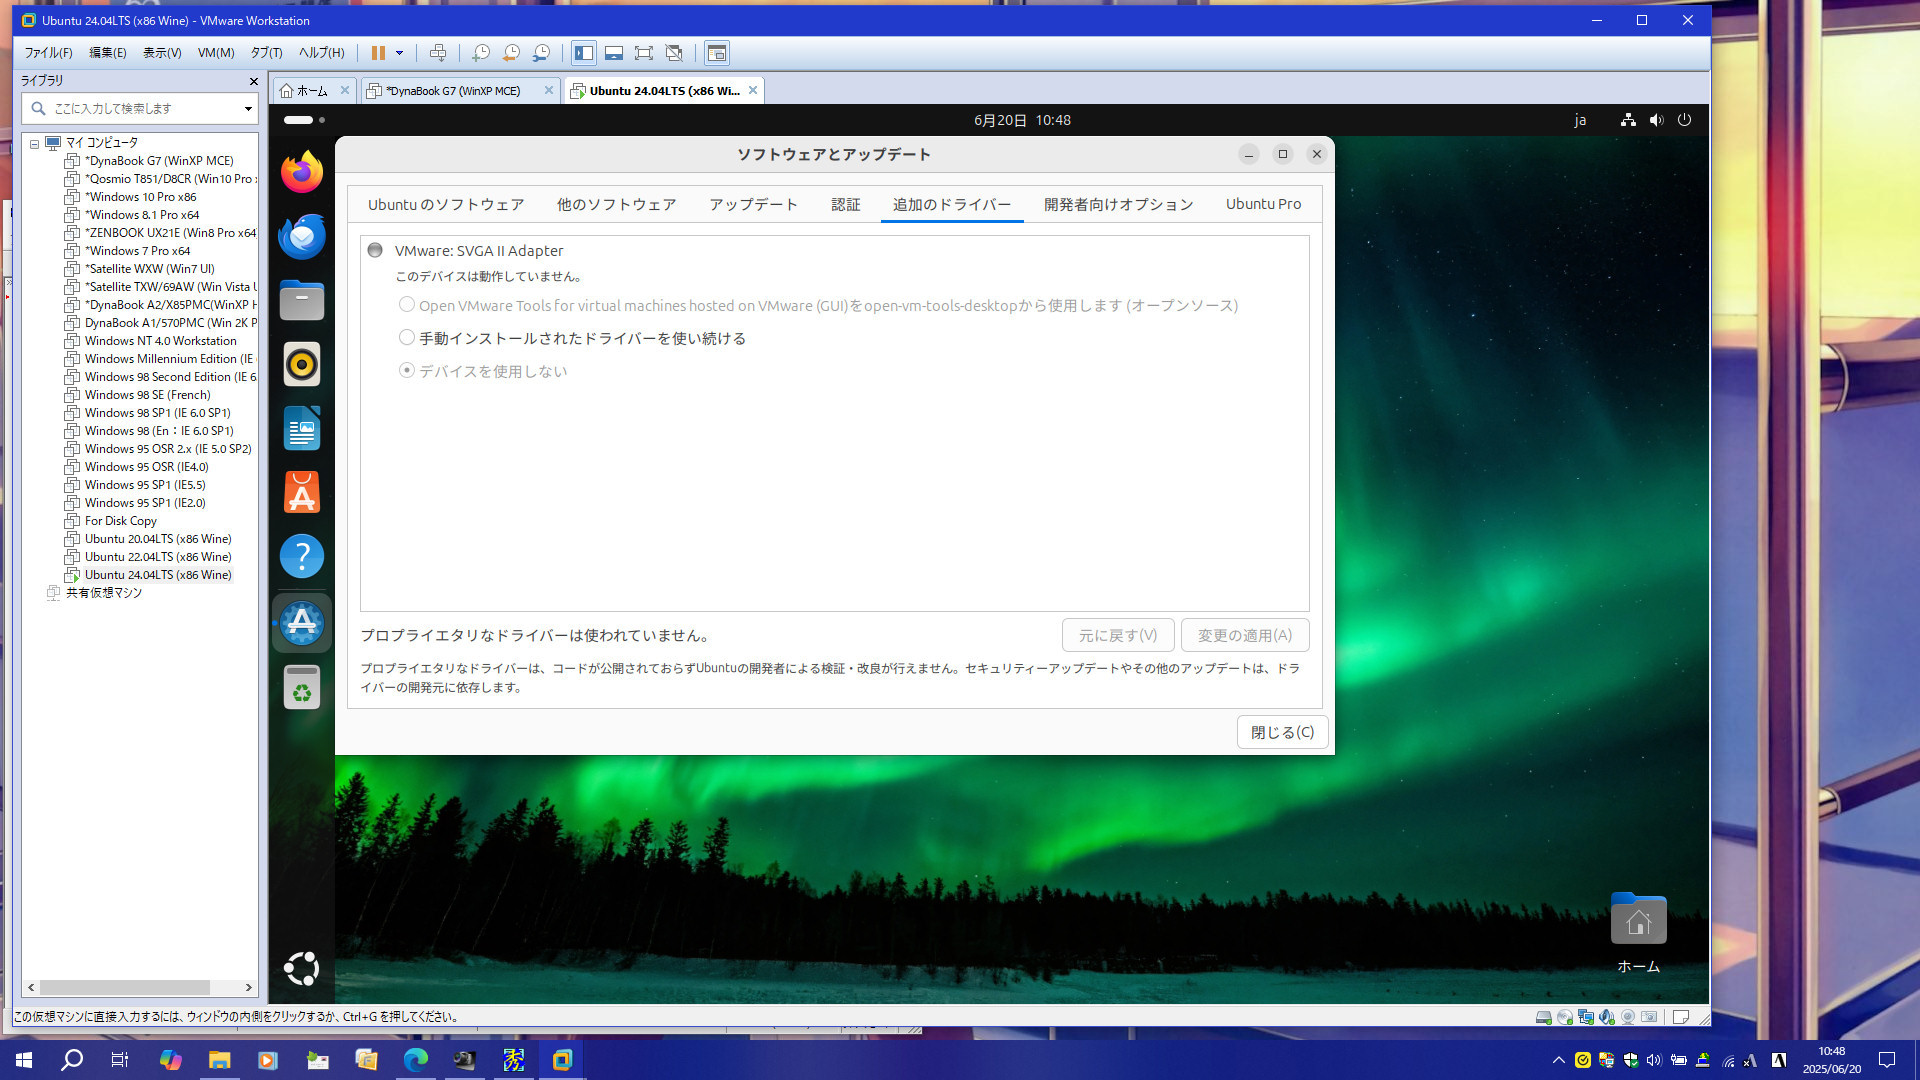Open the File menu in VMware
Viewport: 1920px width, 1080px height.
[48, 53]
